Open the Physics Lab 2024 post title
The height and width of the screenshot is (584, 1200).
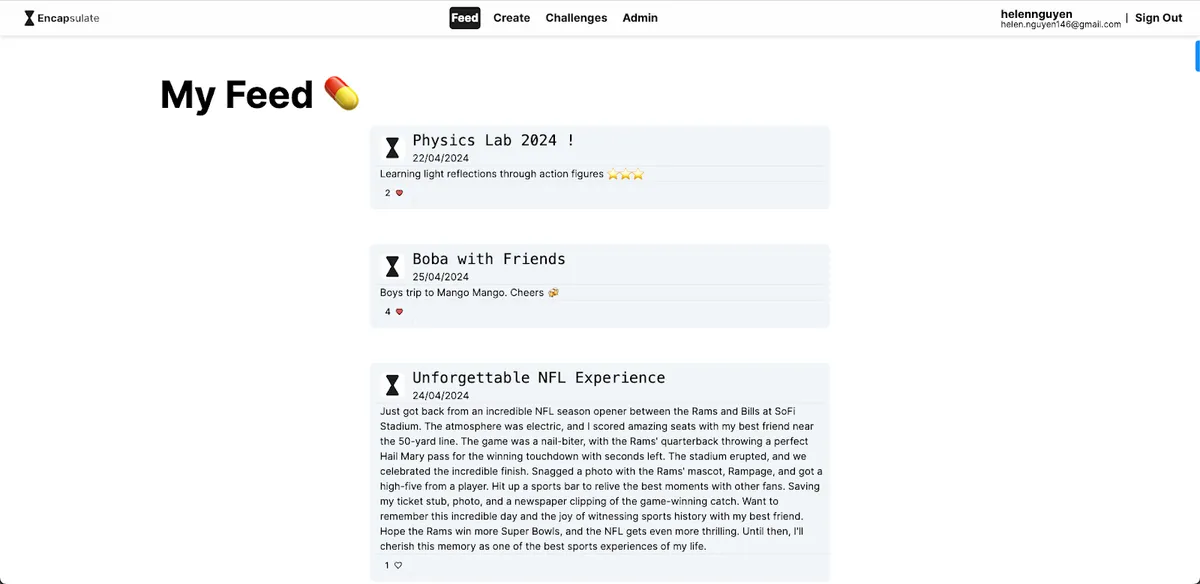coord(493,139)
